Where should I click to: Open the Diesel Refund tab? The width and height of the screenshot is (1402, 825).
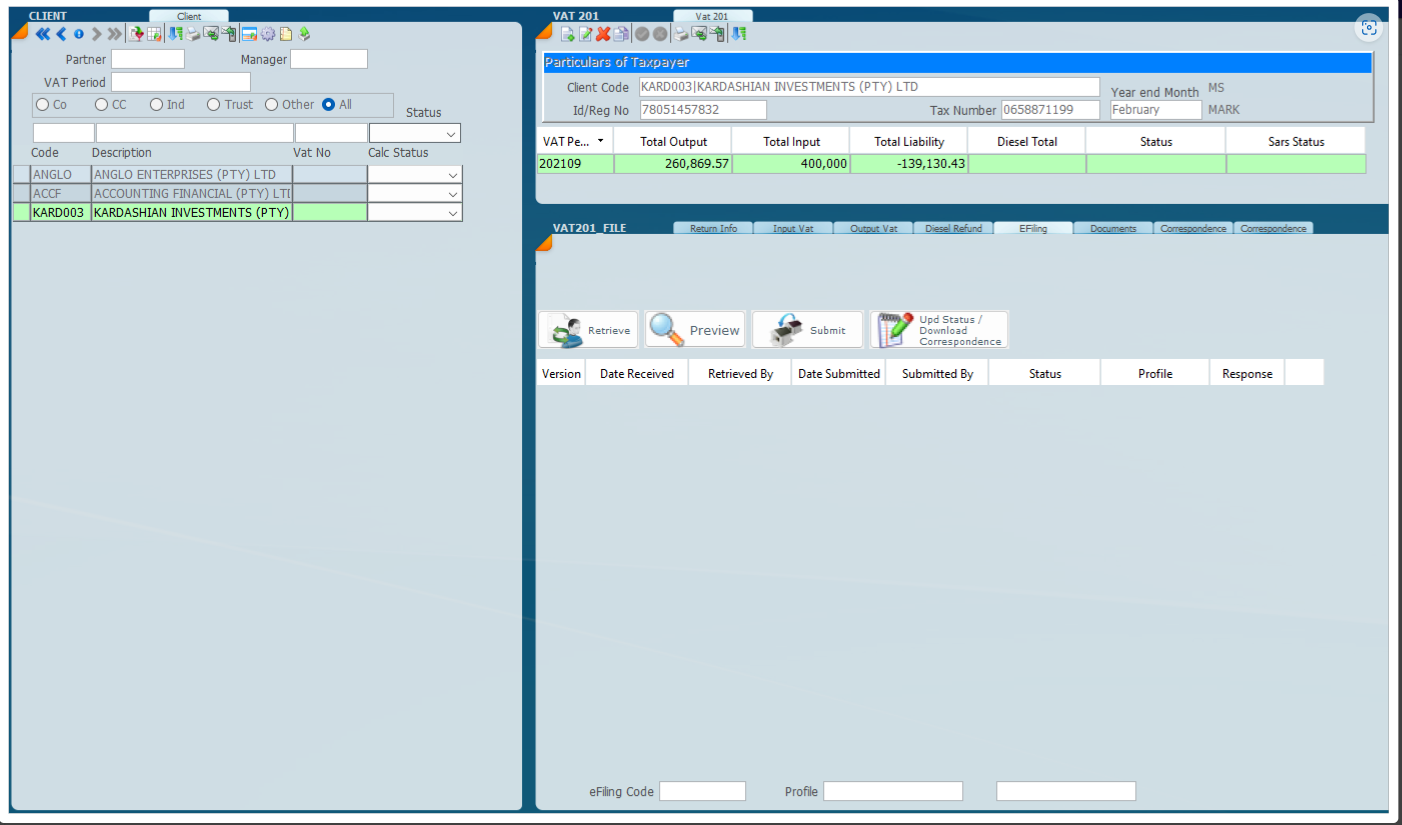coord(952,228)
